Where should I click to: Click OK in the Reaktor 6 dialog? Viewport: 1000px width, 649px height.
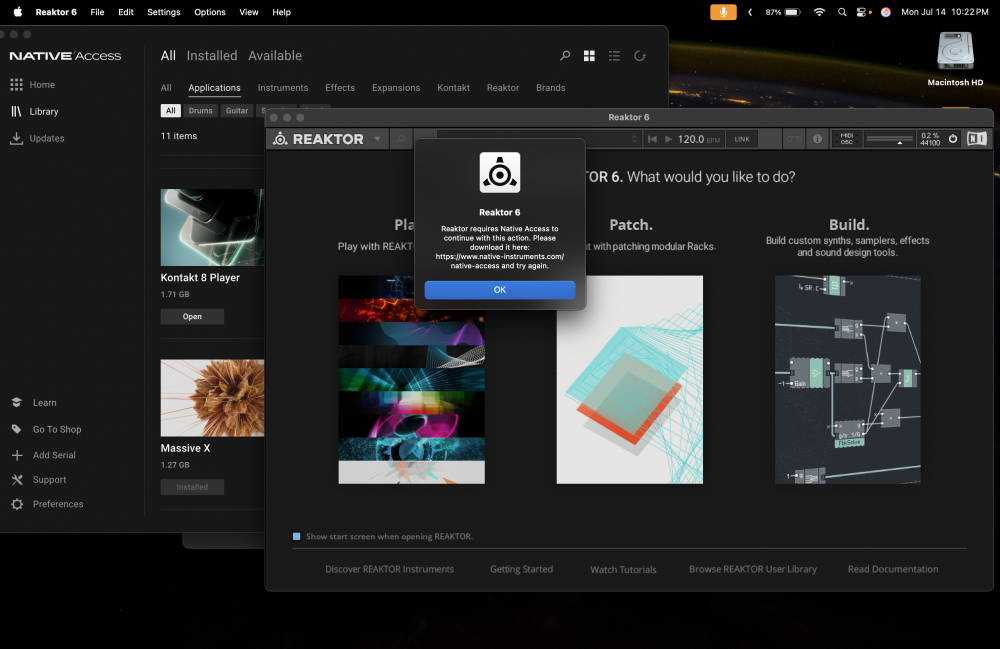[499, 289]
